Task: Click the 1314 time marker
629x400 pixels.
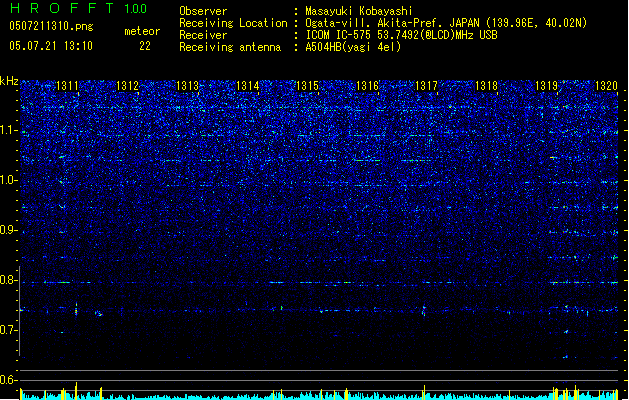Action: point(248,86)
